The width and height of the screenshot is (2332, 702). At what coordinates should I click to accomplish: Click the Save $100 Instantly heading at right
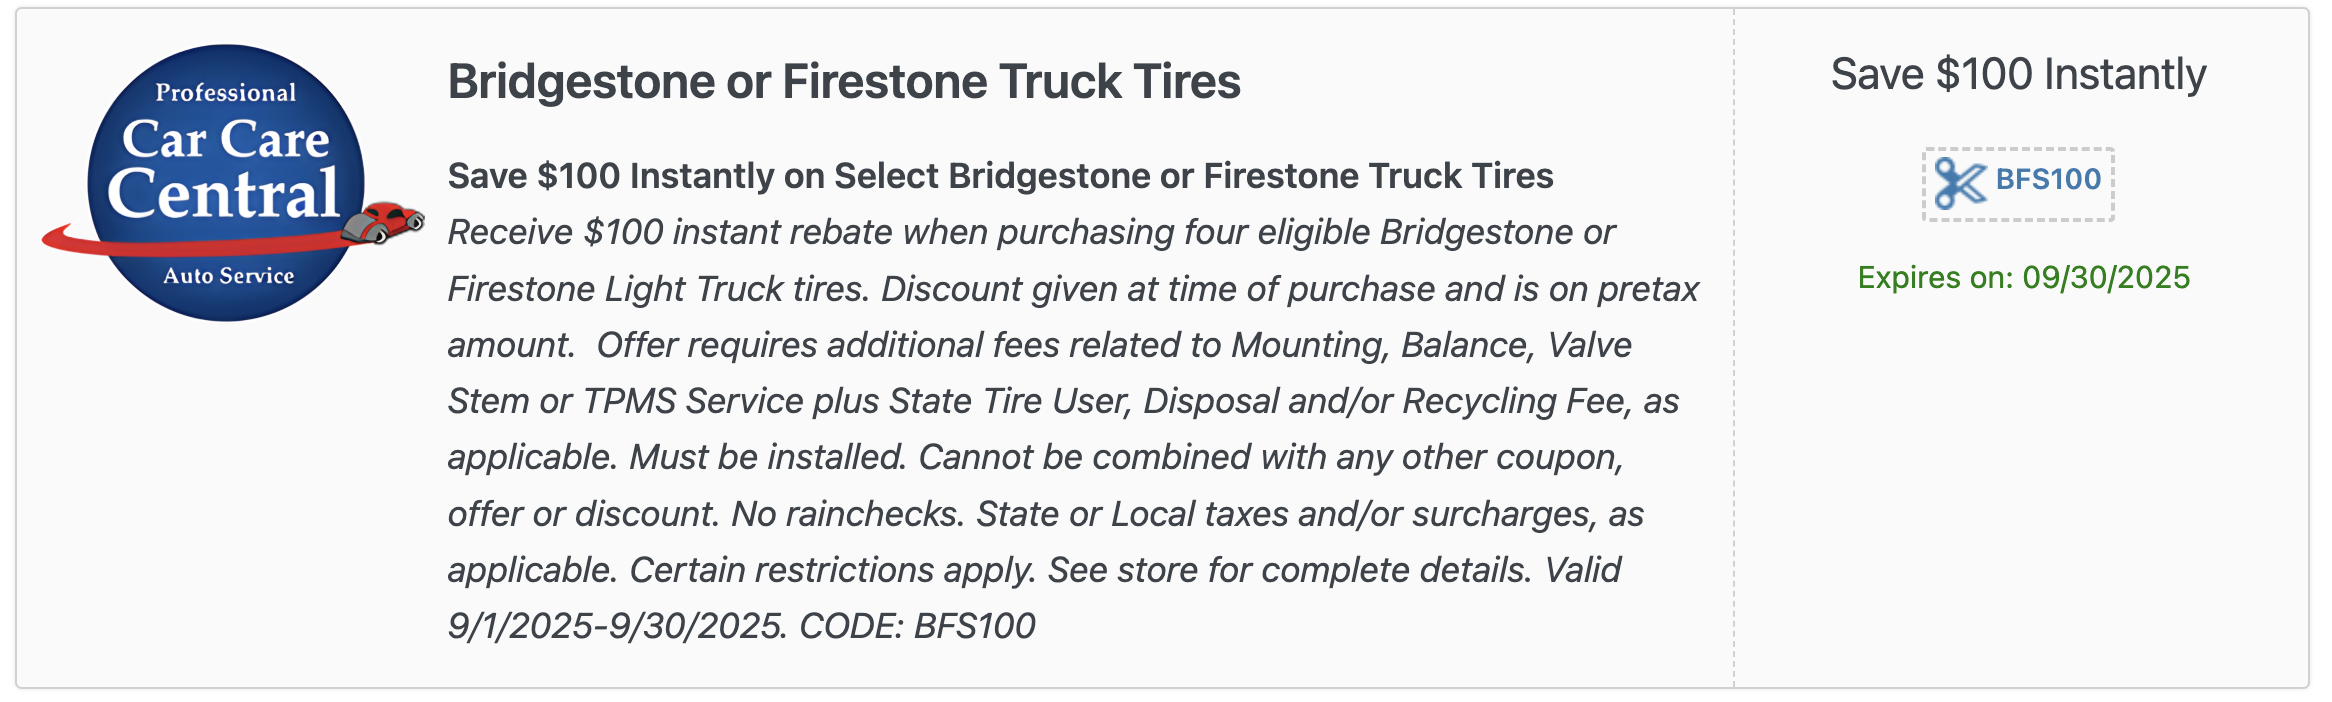click(2018, 74)
